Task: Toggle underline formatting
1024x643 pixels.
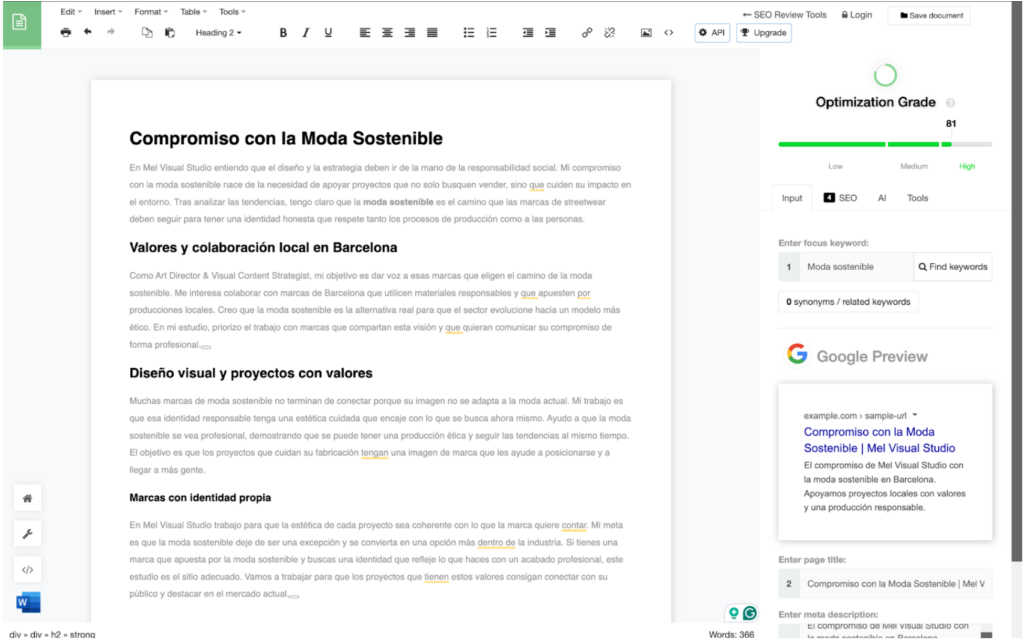Action: (x=328, y=33)
